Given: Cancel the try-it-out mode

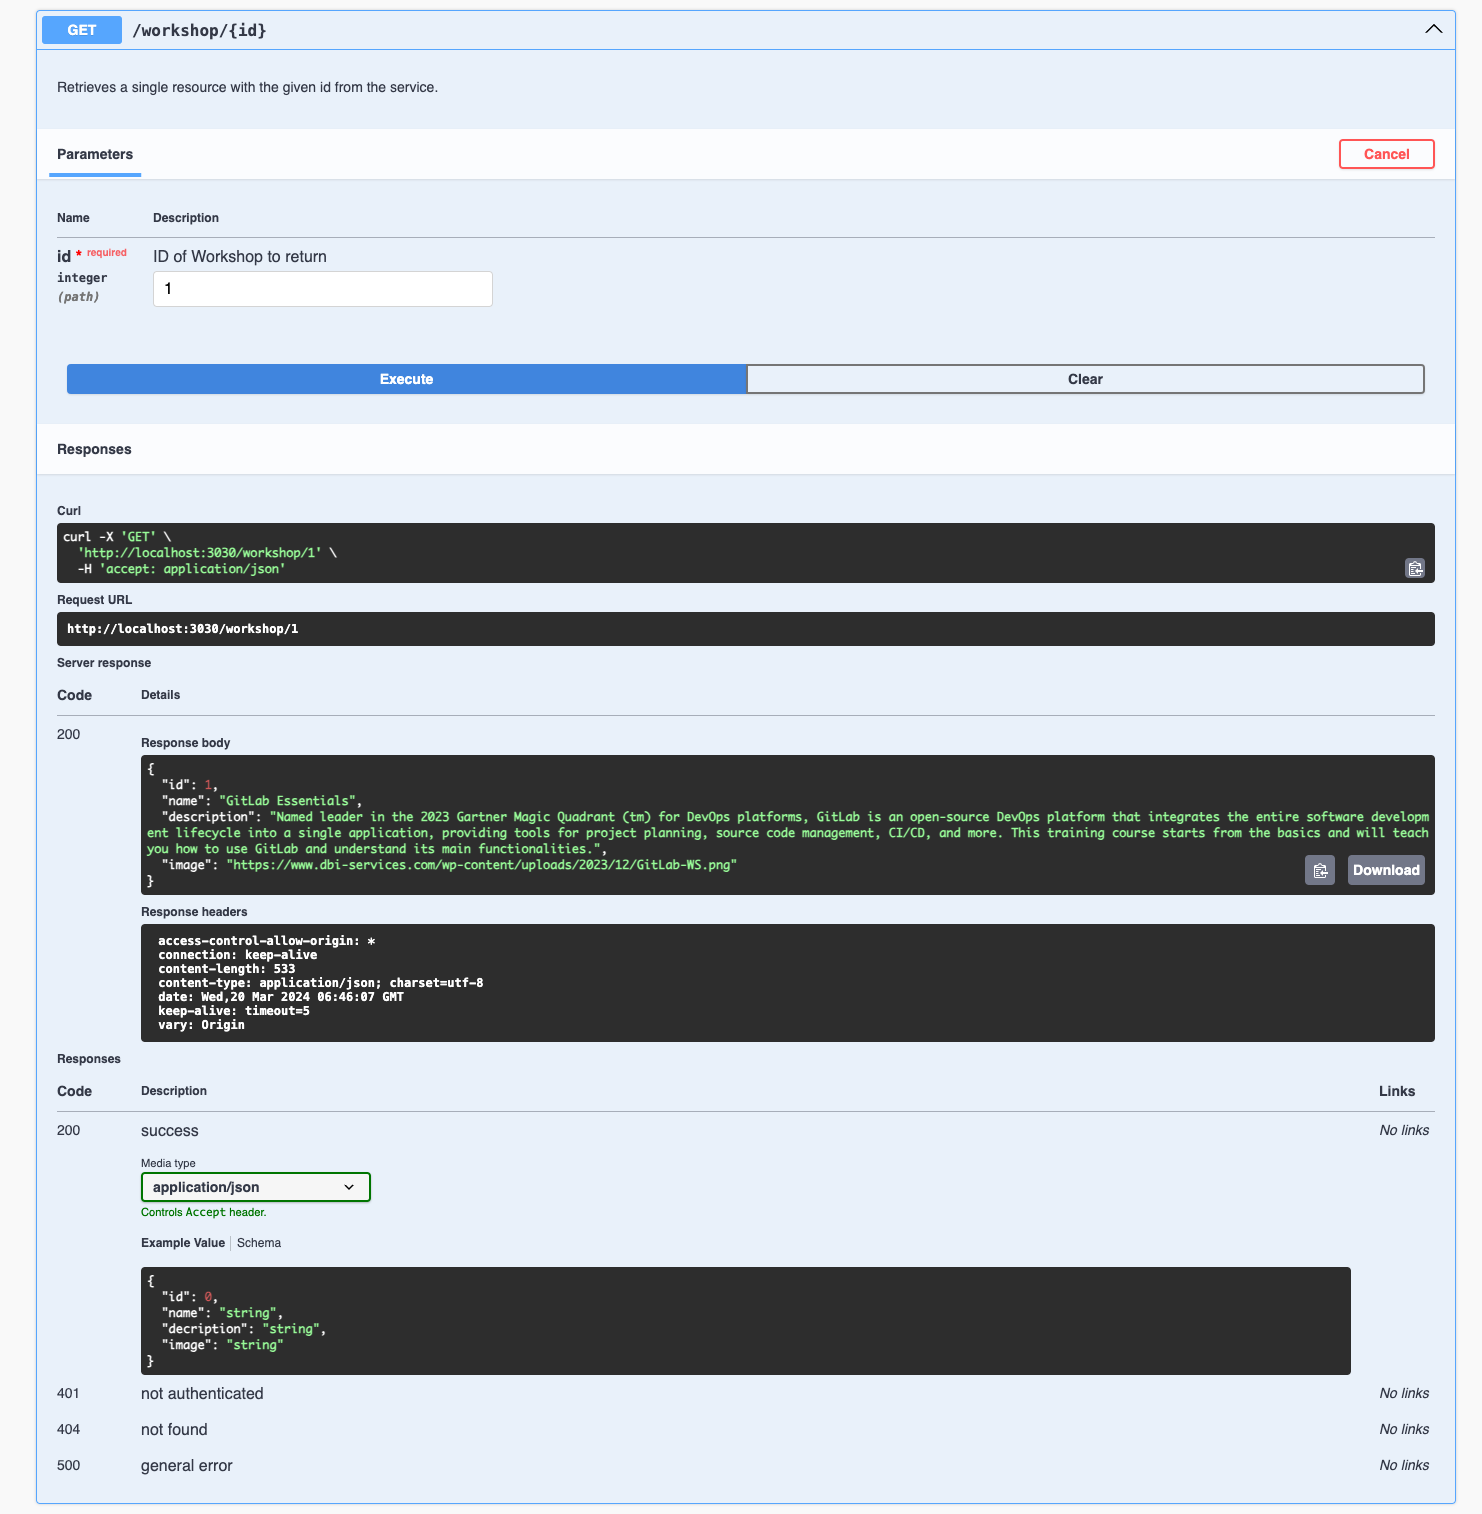Looking at the screenshot, I should pyautogui.click(x=1386, y=154).
